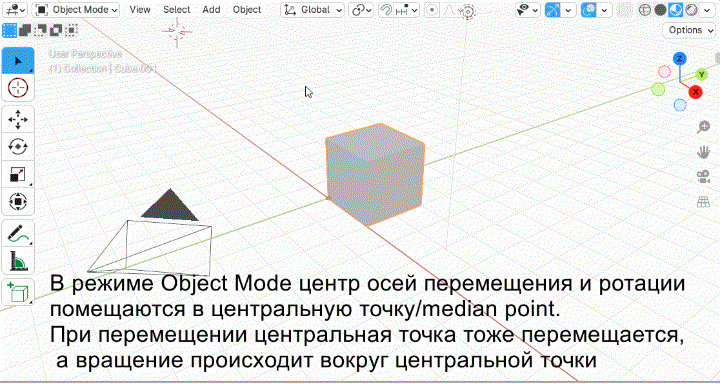Image resolution: width=720 pixels, height=384 pixels.
Task: Click the gray cube in viewport
Action: coord(375,175)
